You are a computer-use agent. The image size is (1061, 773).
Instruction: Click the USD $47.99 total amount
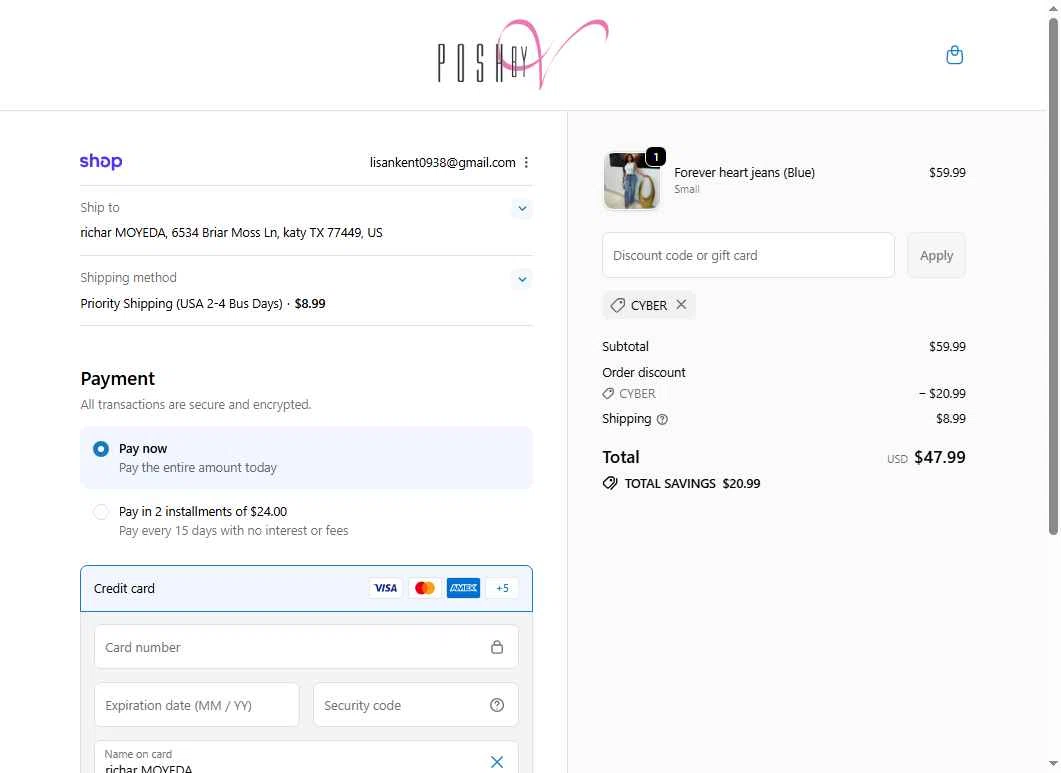(x=926, y=458)
